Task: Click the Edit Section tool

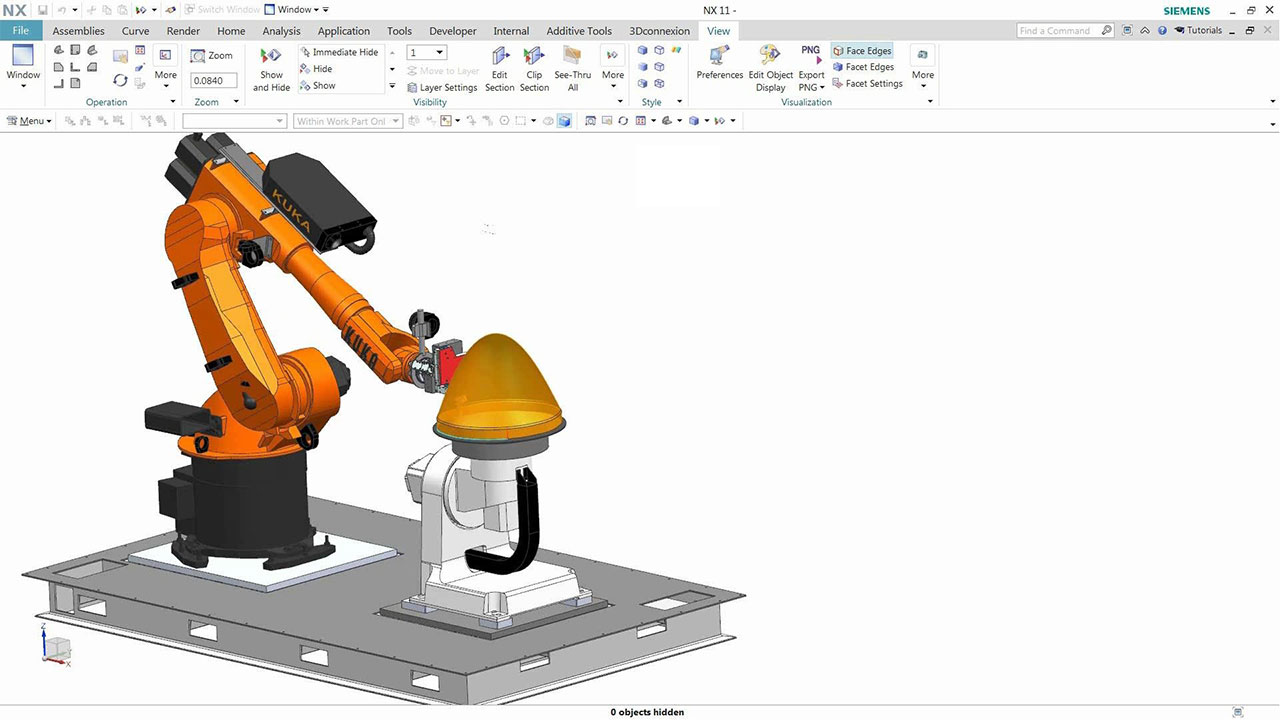Action: click(500, 69)
